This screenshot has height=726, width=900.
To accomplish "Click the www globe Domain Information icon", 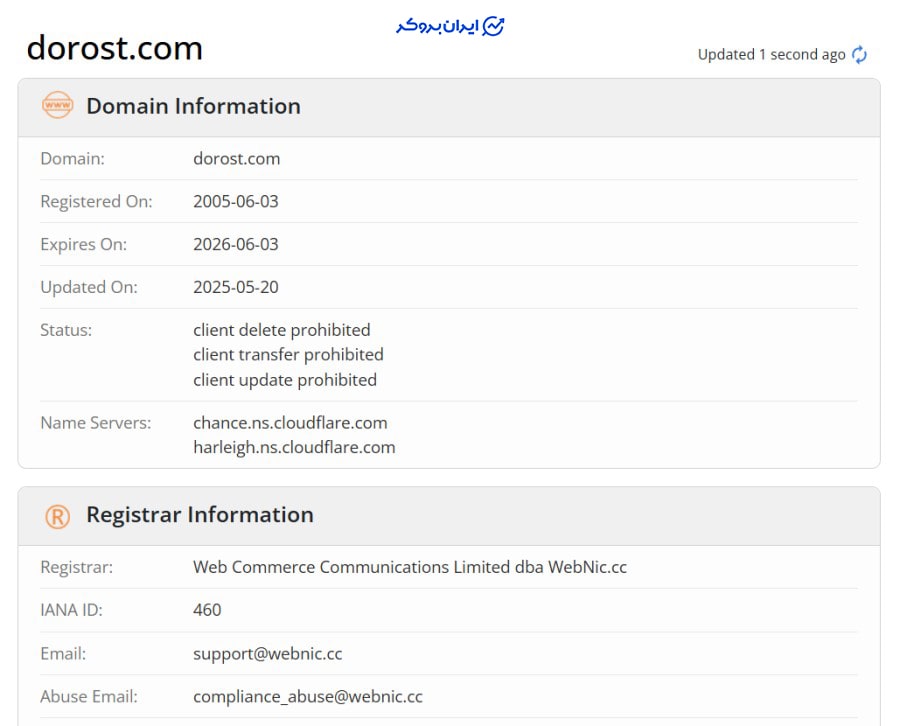I will tap(57, 106).
